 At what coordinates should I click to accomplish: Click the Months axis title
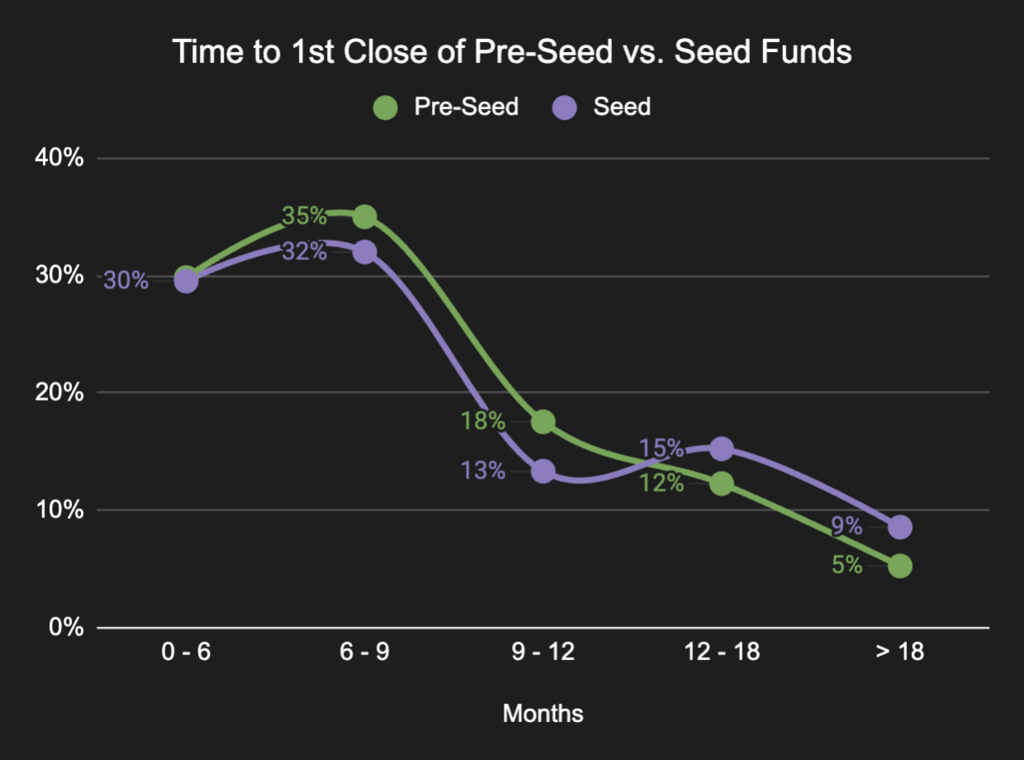tap(543, 714)
